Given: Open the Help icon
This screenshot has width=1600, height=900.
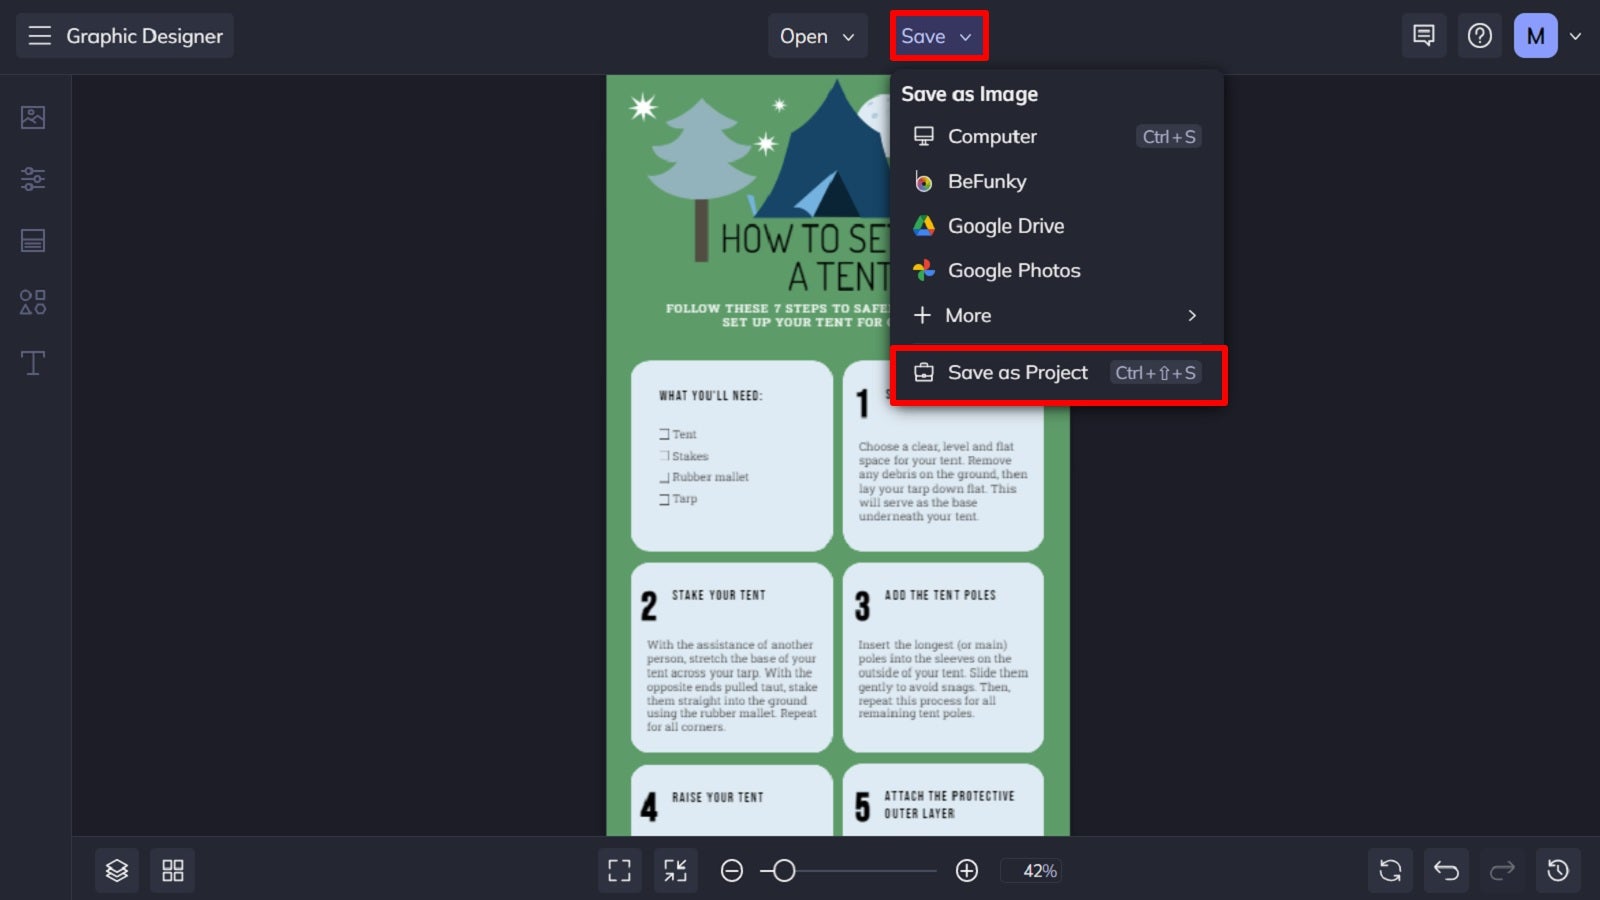Looking at the screenshot, I should point(1480,35).
